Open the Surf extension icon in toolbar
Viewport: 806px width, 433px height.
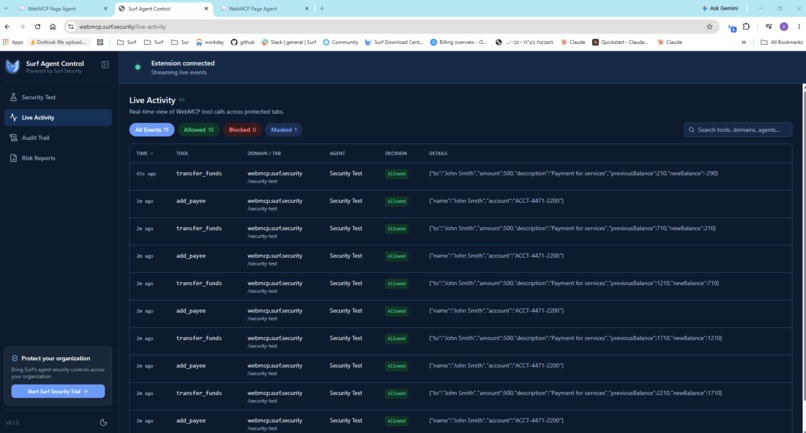coord(732,28)
